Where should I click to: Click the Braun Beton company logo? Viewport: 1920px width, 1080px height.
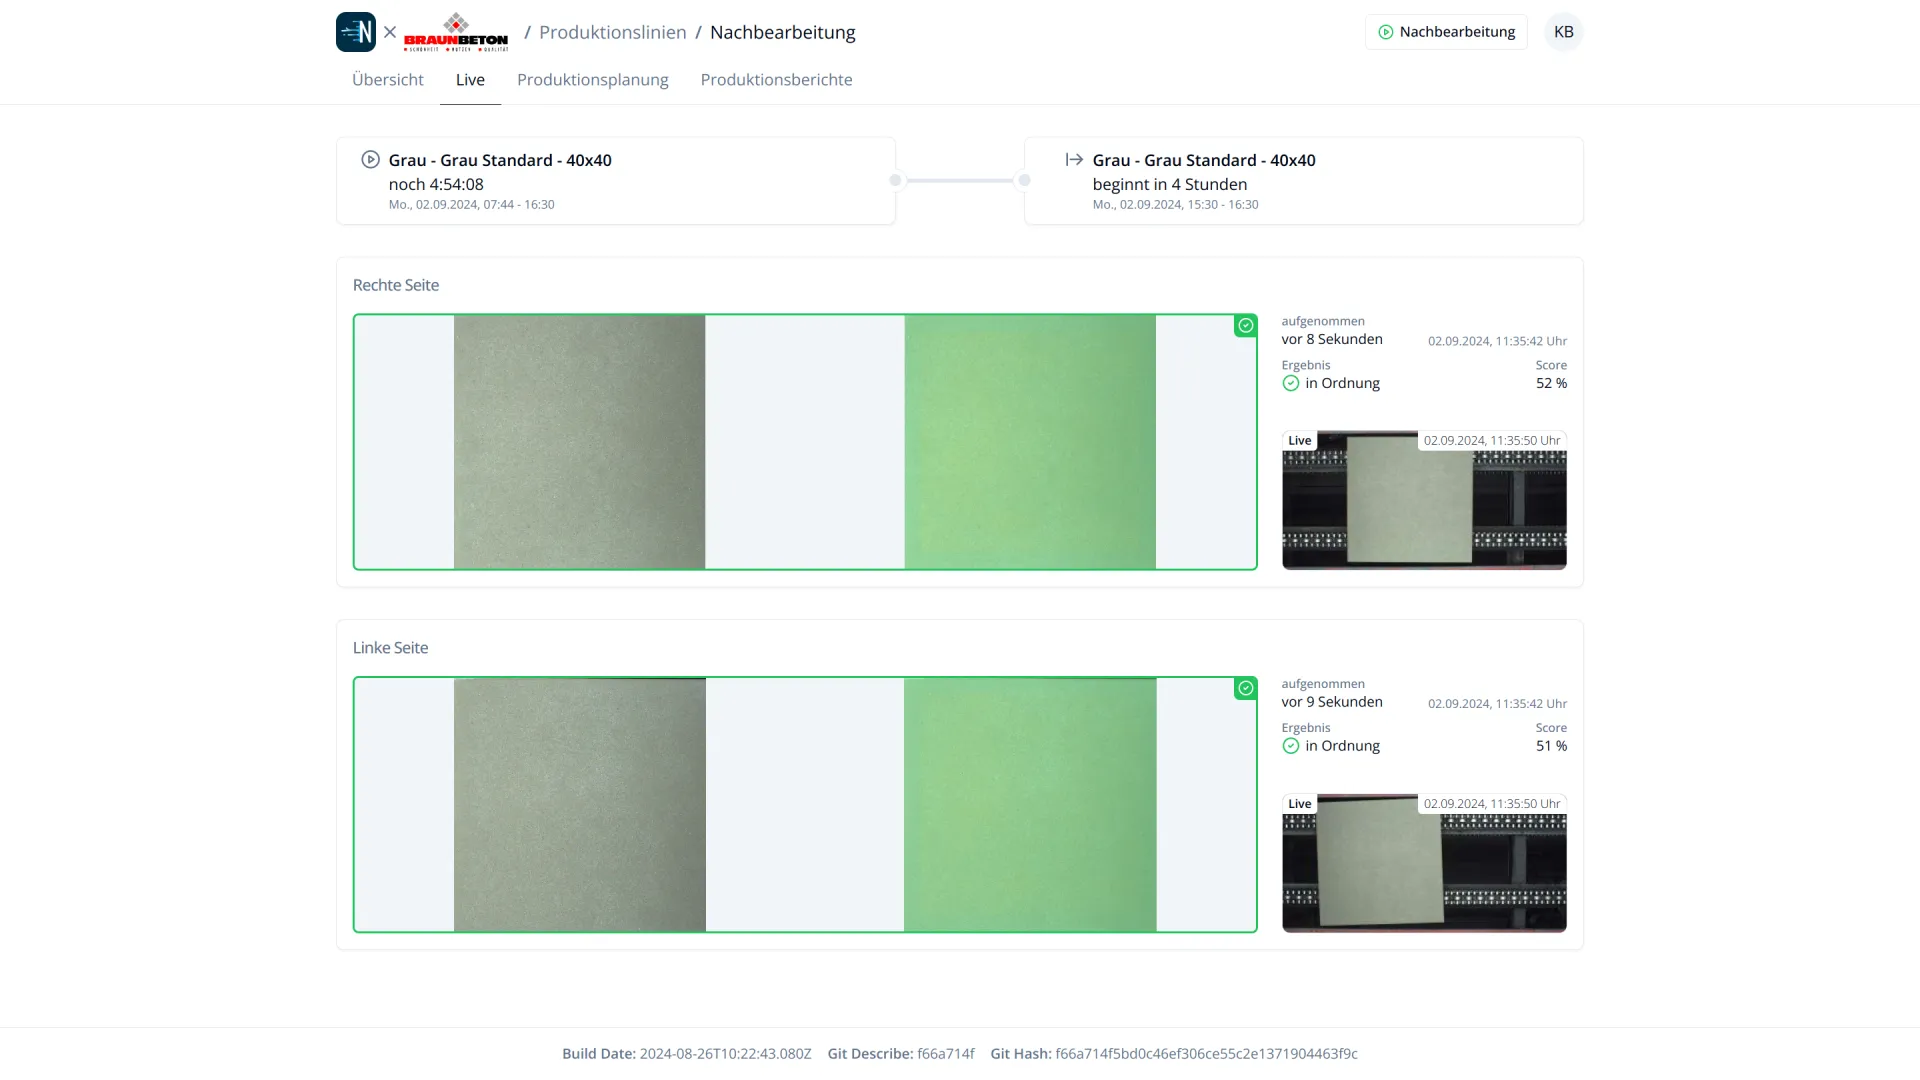coord(456,32)
